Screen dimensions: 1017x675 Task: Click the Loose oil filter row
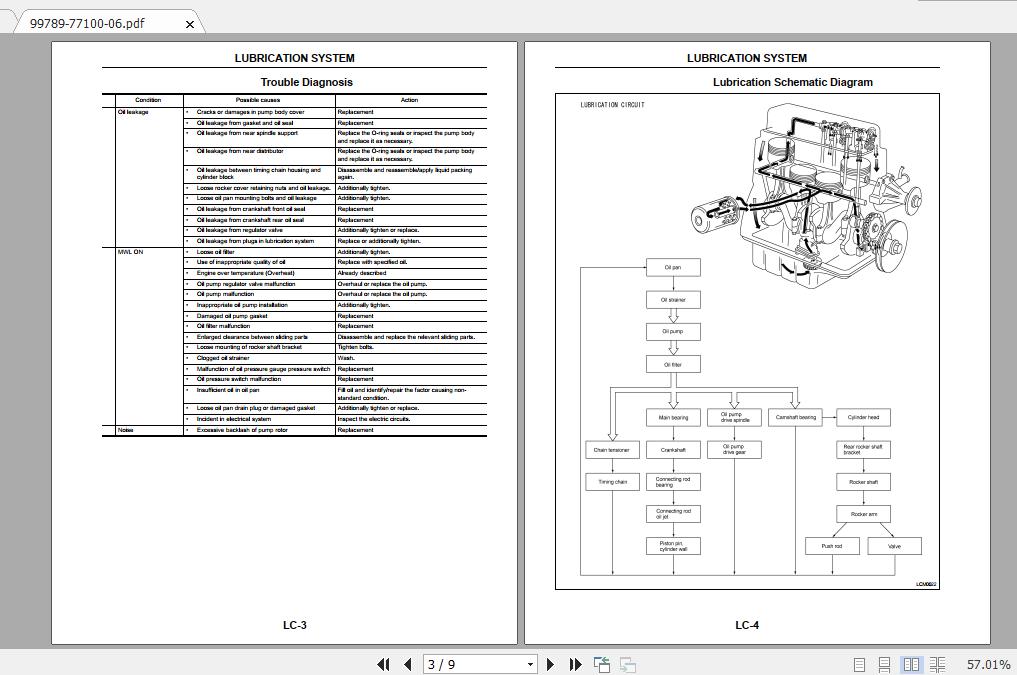(335, 252)
